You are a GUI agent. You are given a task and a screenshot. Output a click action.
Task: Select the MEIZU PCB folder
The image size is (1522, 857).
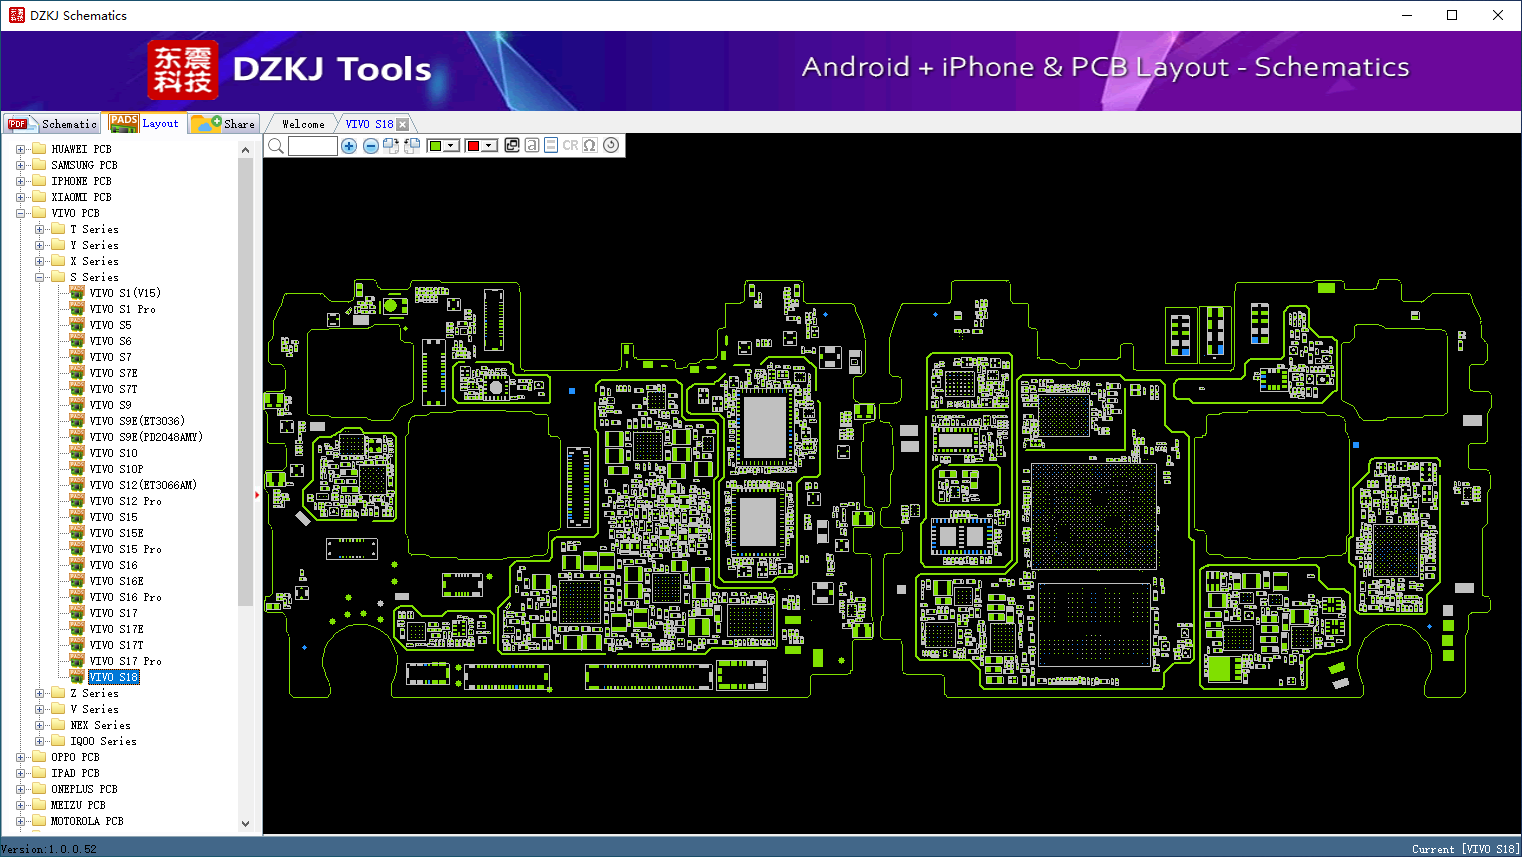coord(78,805)
